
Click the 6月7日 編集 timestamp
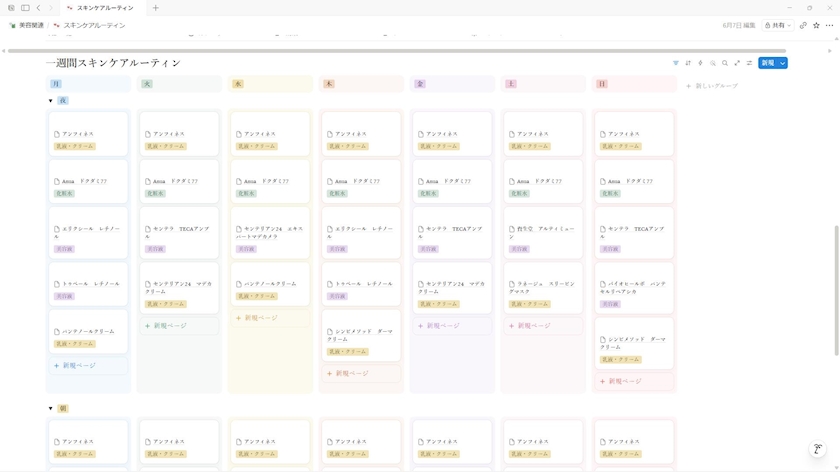[739, 25]
